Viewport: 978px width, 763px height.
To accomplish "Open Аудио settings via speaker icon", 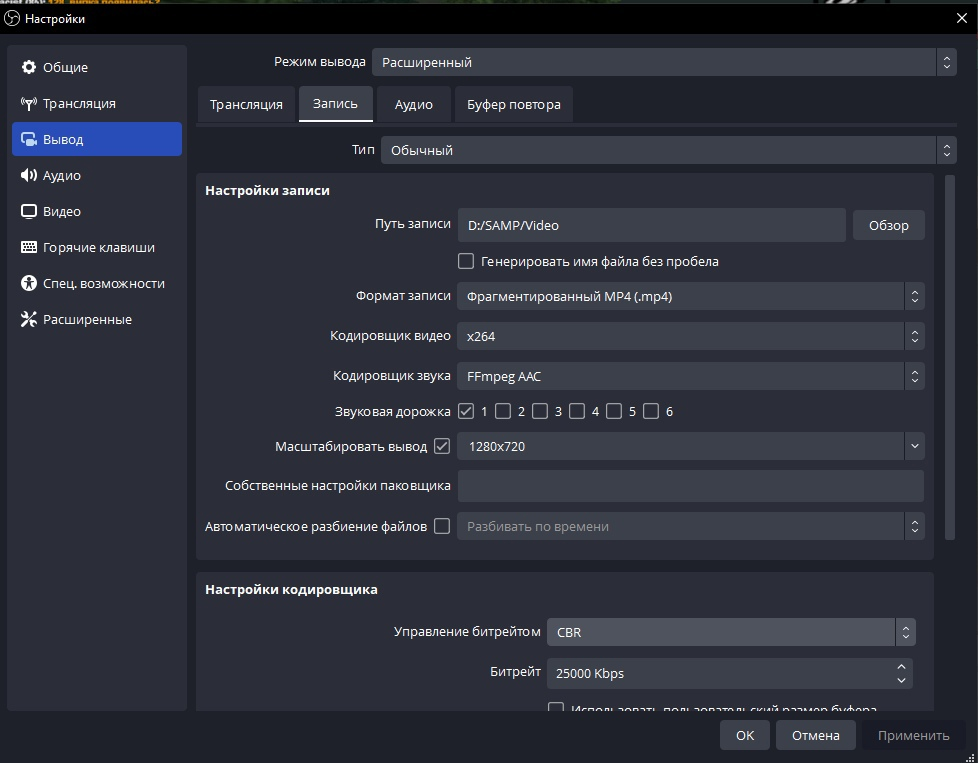I will pos(28,176).
